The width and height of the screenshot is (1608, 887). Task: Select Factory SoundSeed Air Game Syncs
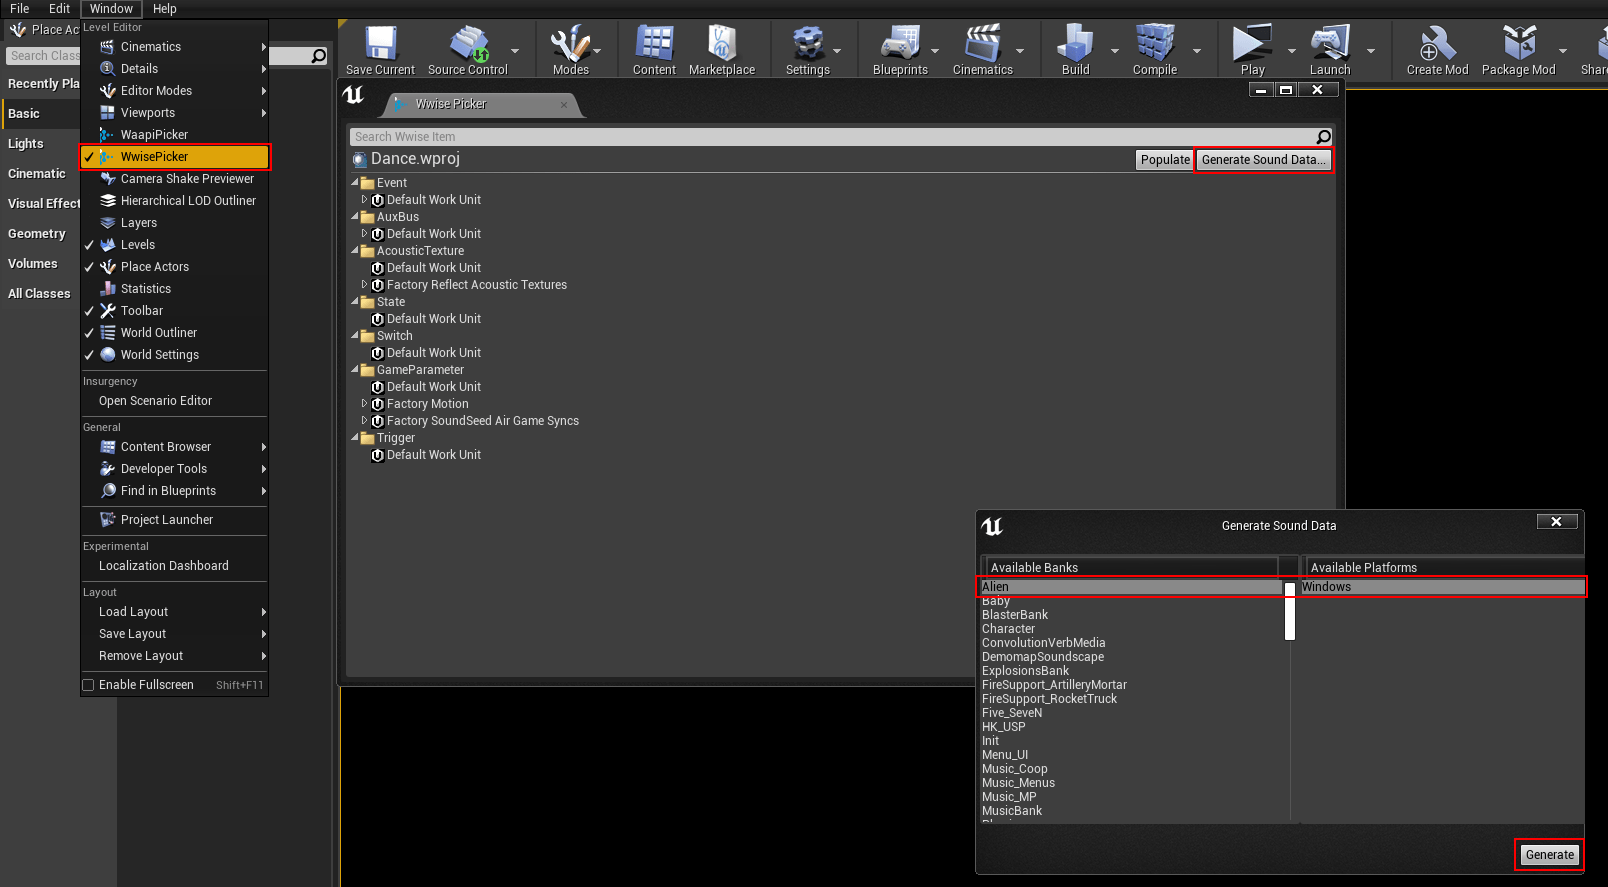483,421
